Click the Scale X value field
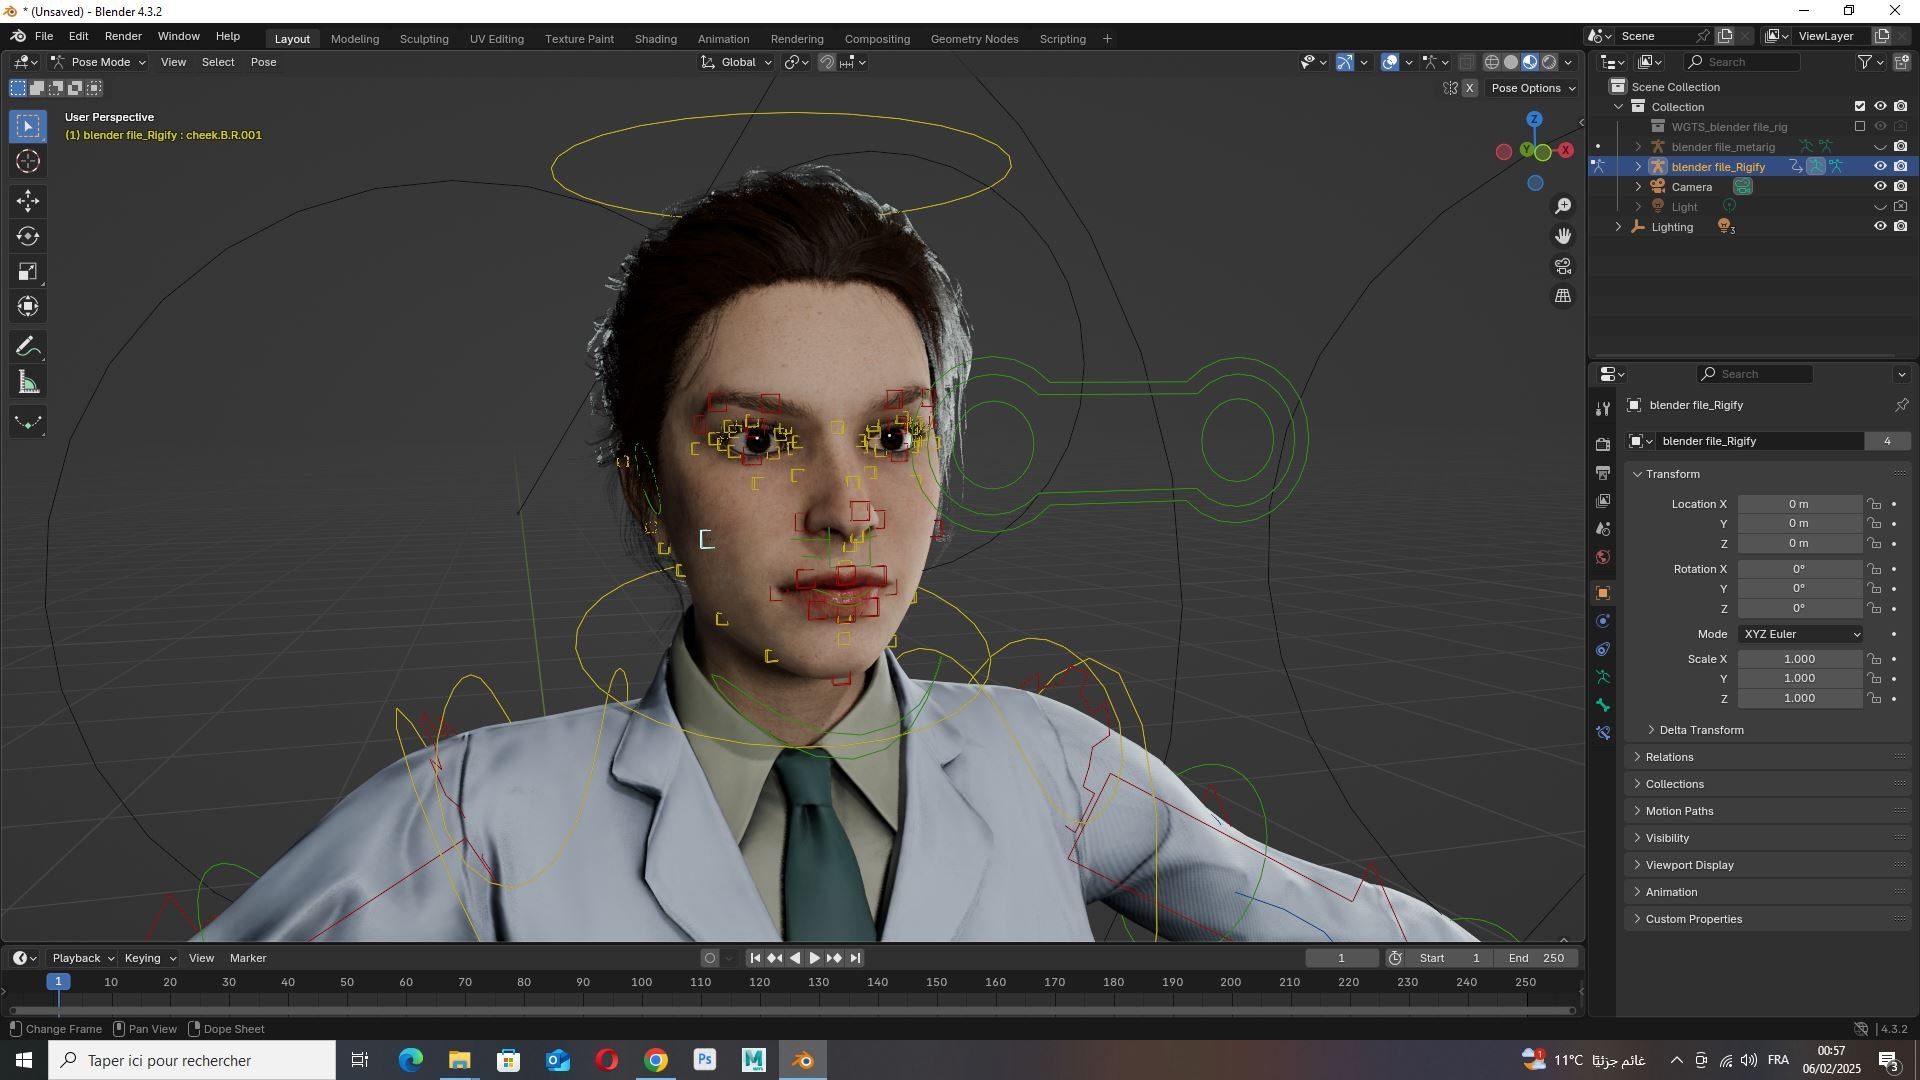This screenshot has height=1080, width=1920. [x=1799, y=659]
